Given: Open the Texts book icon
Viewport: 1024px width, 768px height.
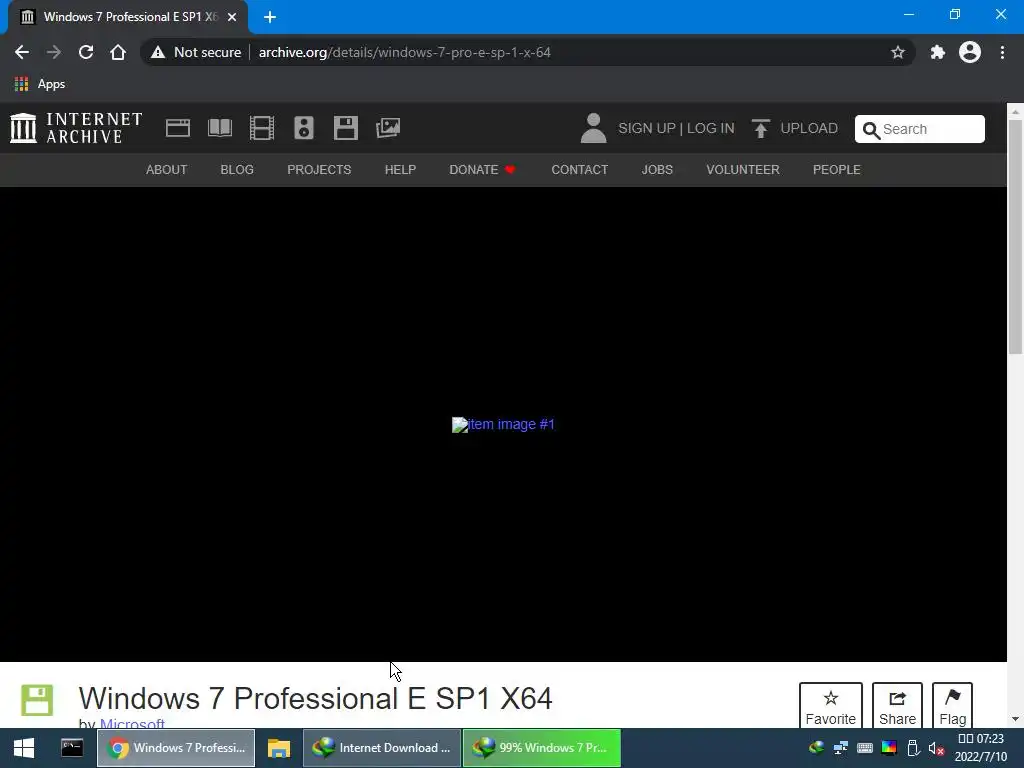Looking at the screenshot, I should point(219,128).
